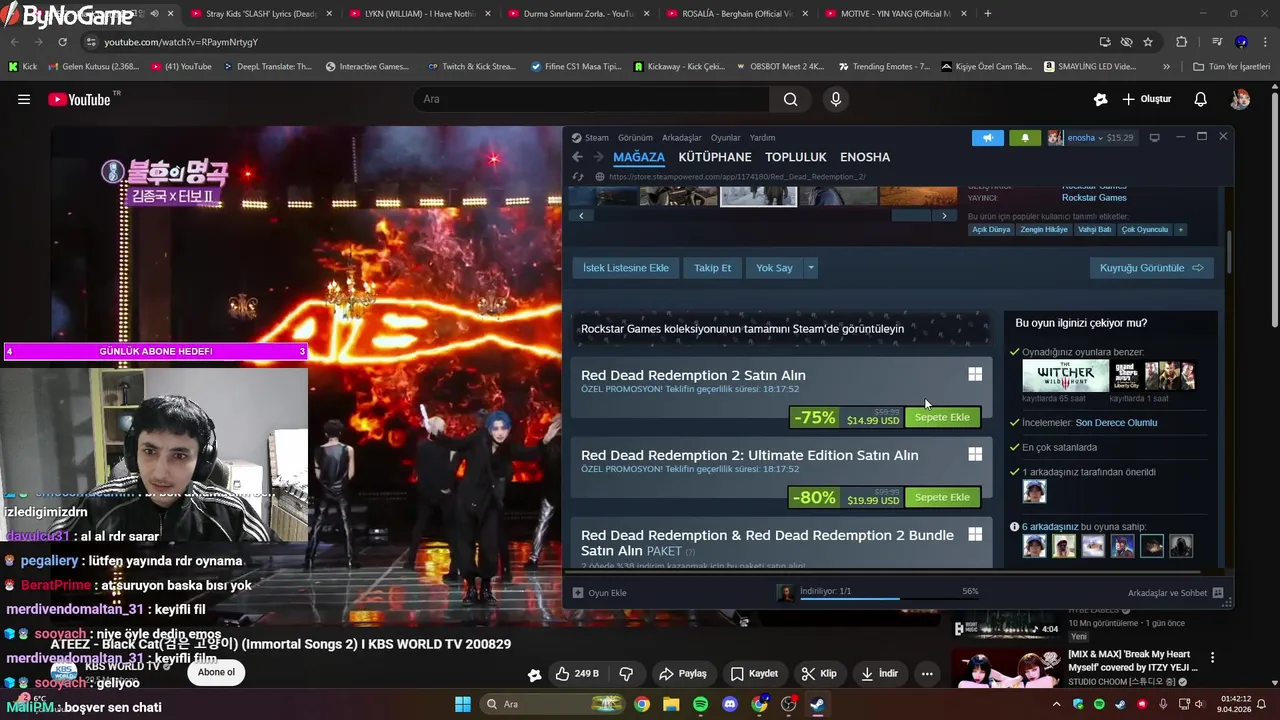Add Red Dead Redemption 2 standard to cart
This screenshot has width=1280, height=720.
tap(942, 417)
